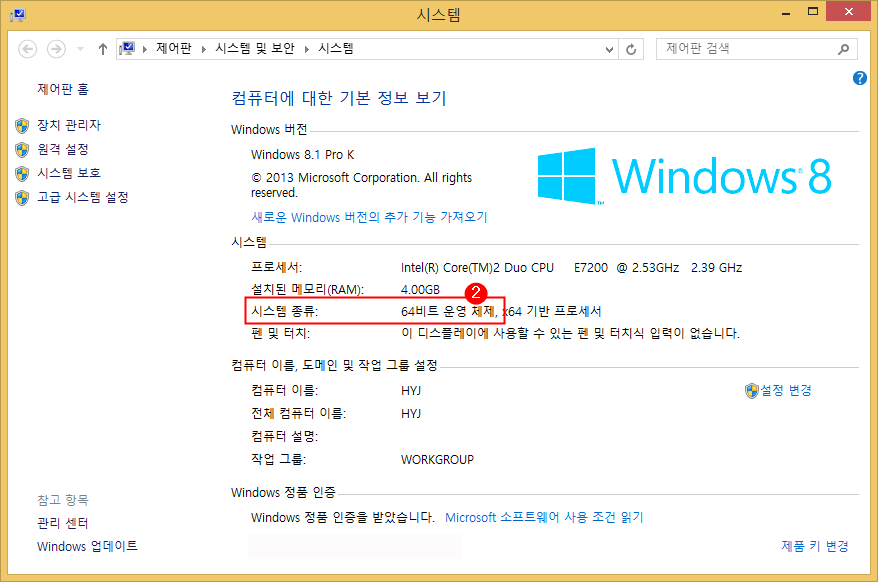Click the 전체 컴퓨터 이름 value HYJ
The width and height of the screenshot is (878, 582).
(411, 413)
